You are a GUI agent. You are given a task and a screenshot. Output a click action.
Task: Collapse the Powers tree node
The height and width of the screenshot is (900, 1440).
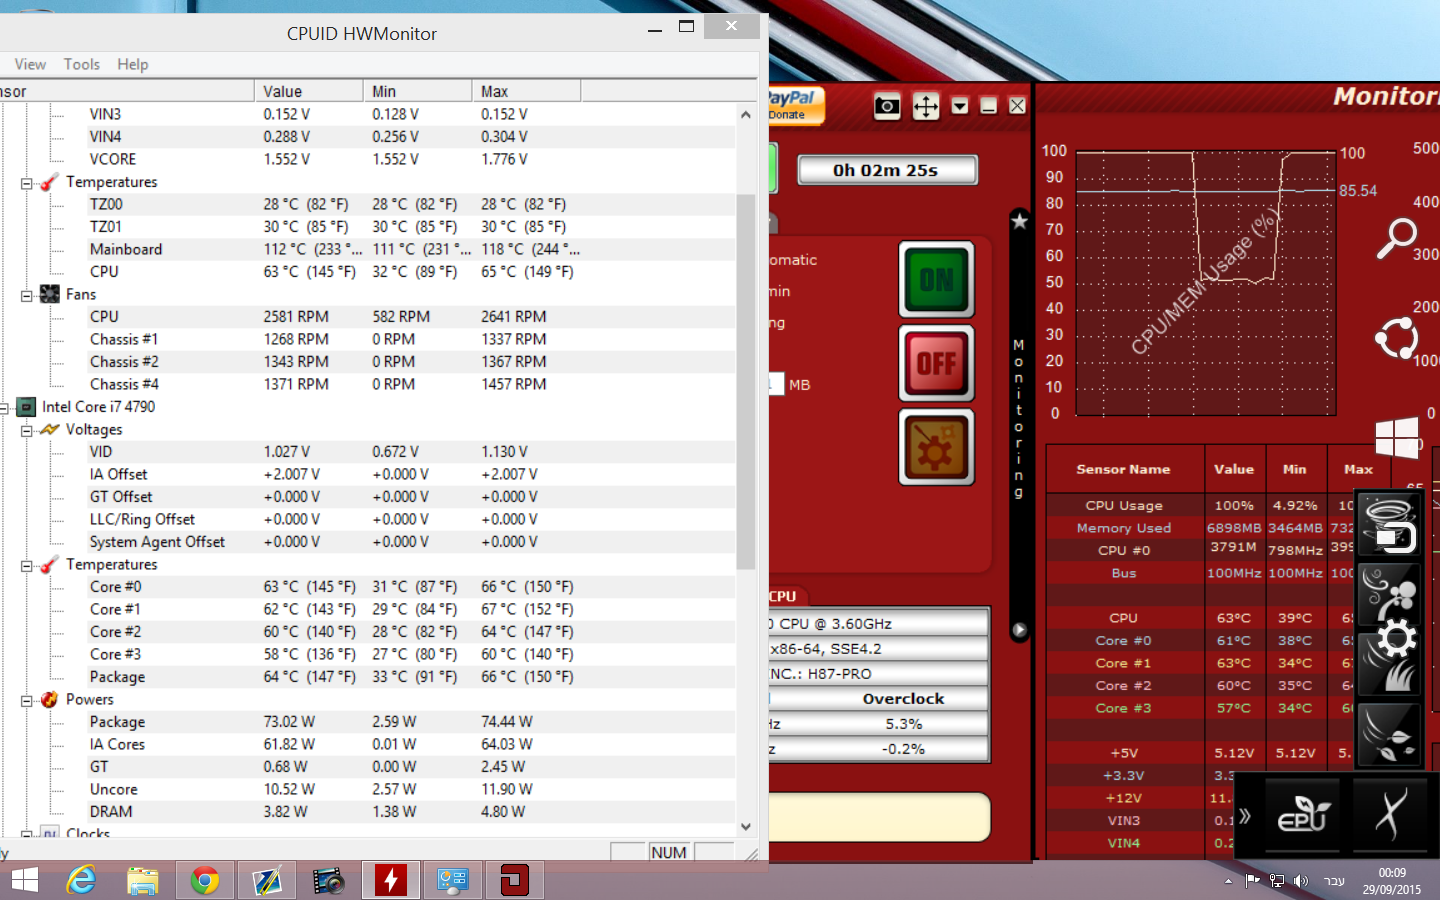click(27, 700)
